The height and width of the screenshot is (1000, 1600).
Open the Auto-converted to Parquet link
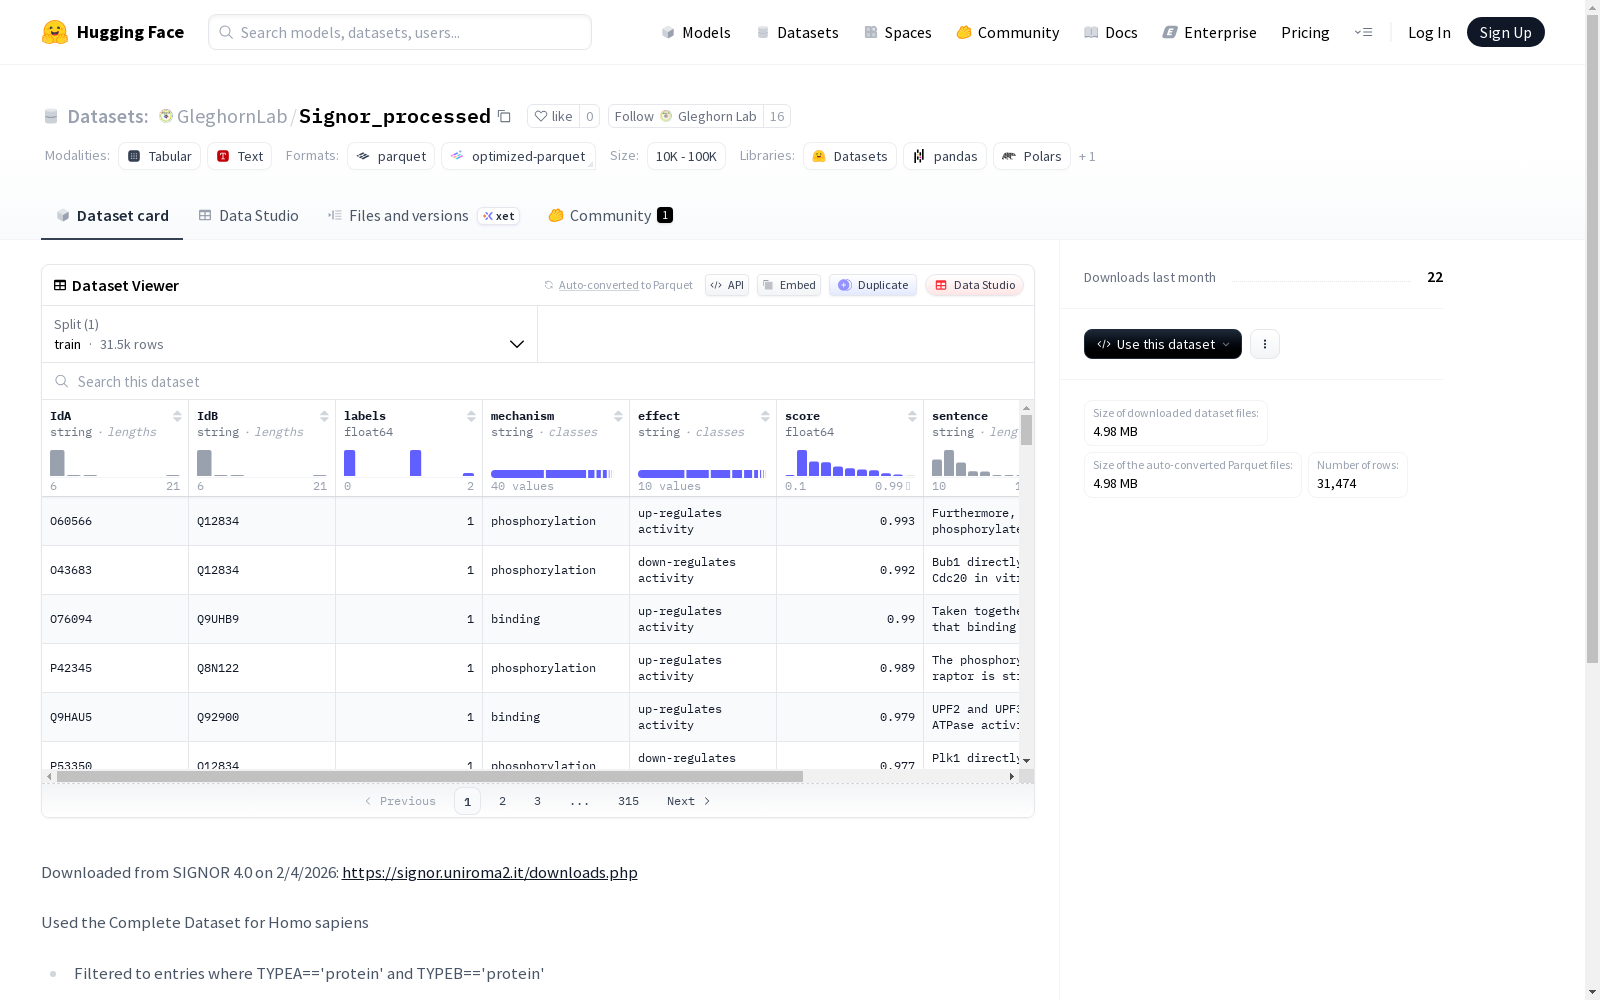[x=618, y=285]
